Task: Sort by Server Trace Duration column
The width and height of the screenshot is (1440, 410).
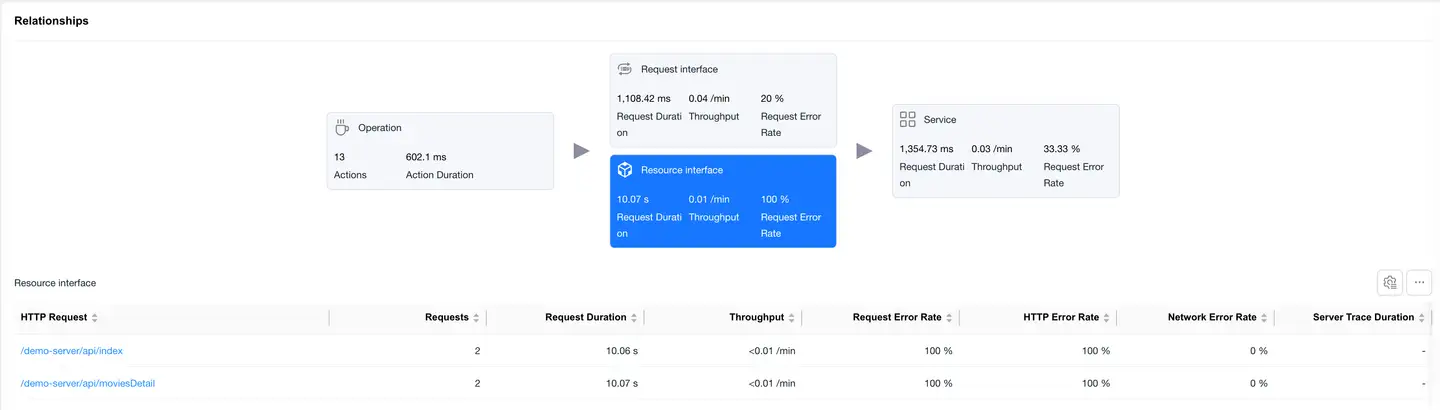Action: click(1421, 318)
